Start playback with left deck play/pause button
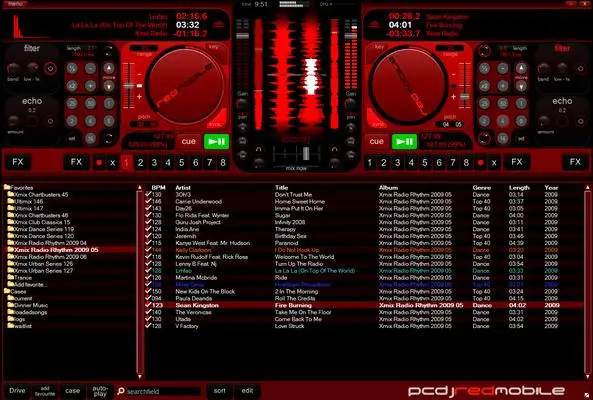Image resolution: width=593 pixels, height=400 pixels. click(x=216, y=141)
